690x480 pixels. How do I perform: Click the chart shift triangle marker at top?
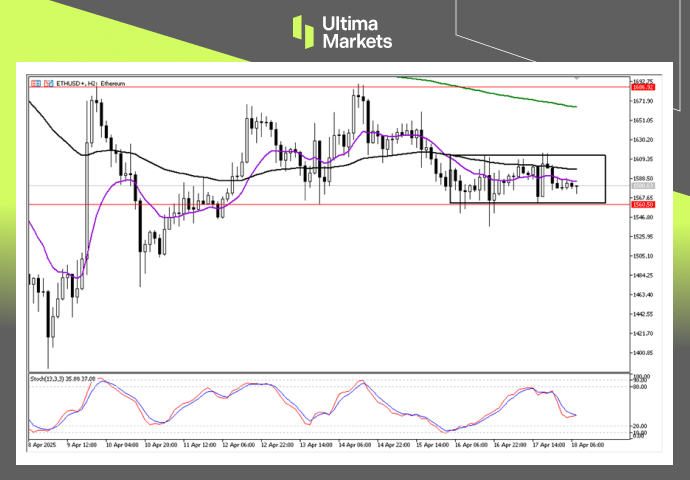(x=575, y=79)
